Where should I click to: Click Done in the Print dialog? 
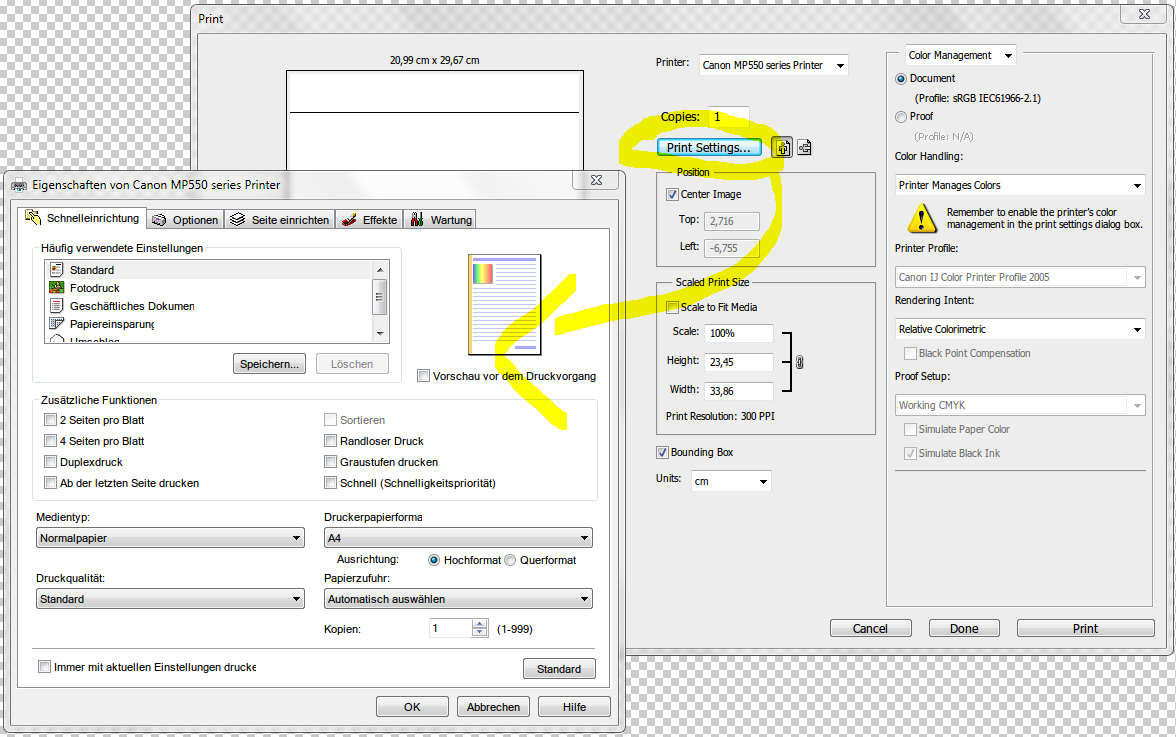click(964, 628)
